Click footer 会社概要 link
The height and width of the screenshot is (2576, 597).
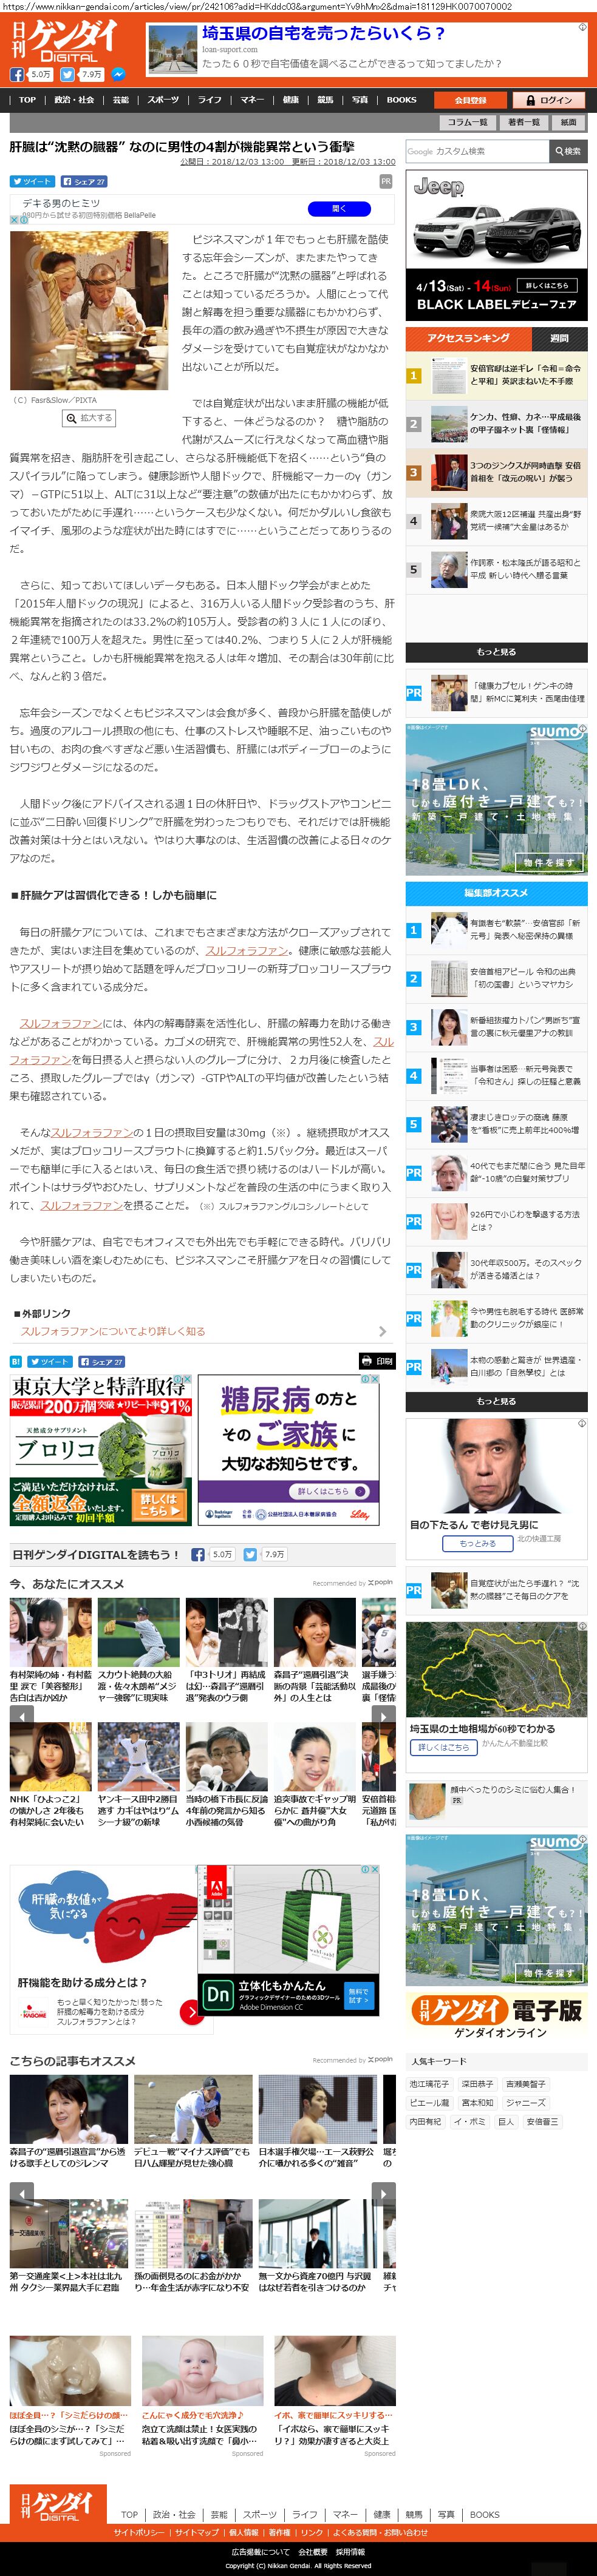pyautogui.click(x=313, y=2551)
